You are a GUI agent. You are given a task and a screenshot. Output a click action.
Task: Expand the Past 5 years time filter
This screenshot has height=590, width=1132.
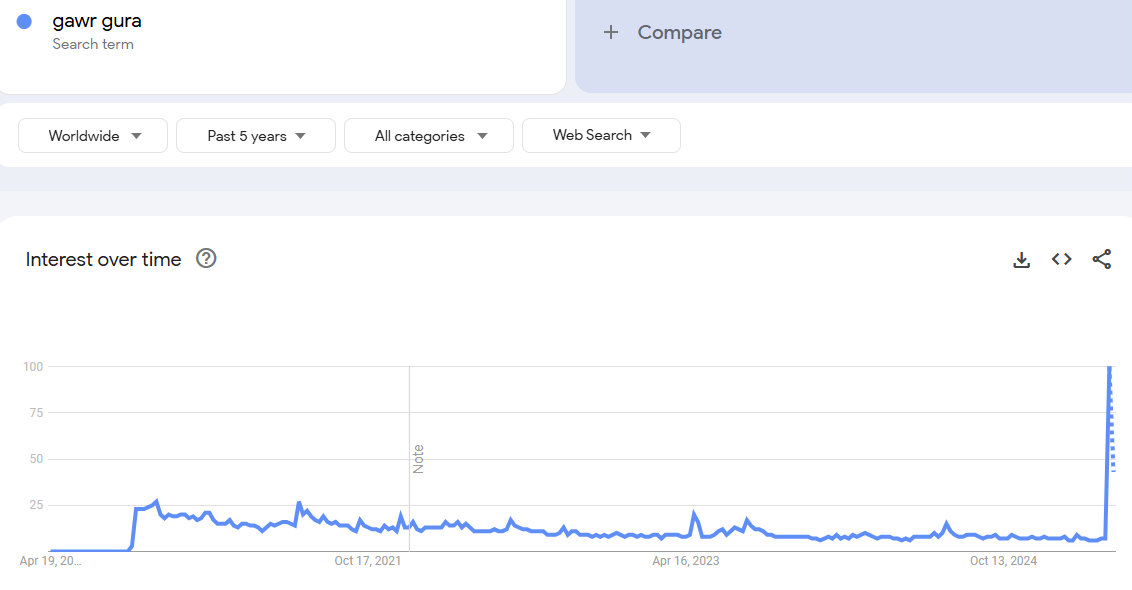pyautogui.click(x=256, y=136)
